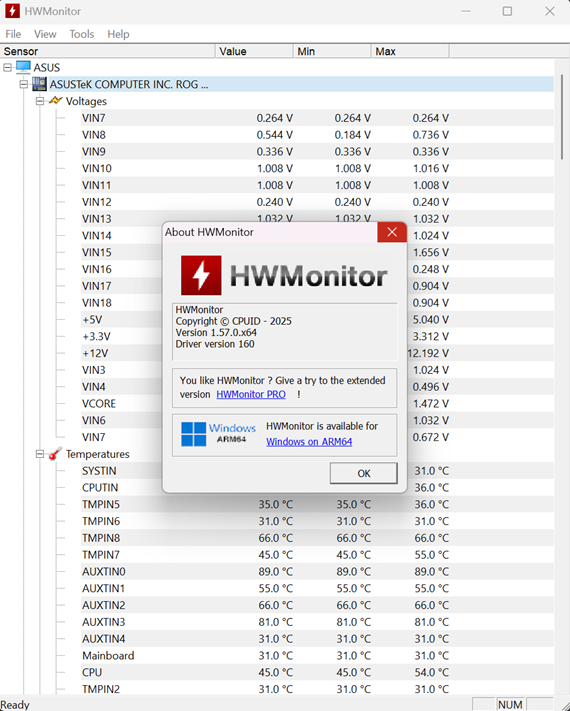Open the Windows on ARM64 link
This screenshot has width=570, height=711.
[x=309, y=442]
